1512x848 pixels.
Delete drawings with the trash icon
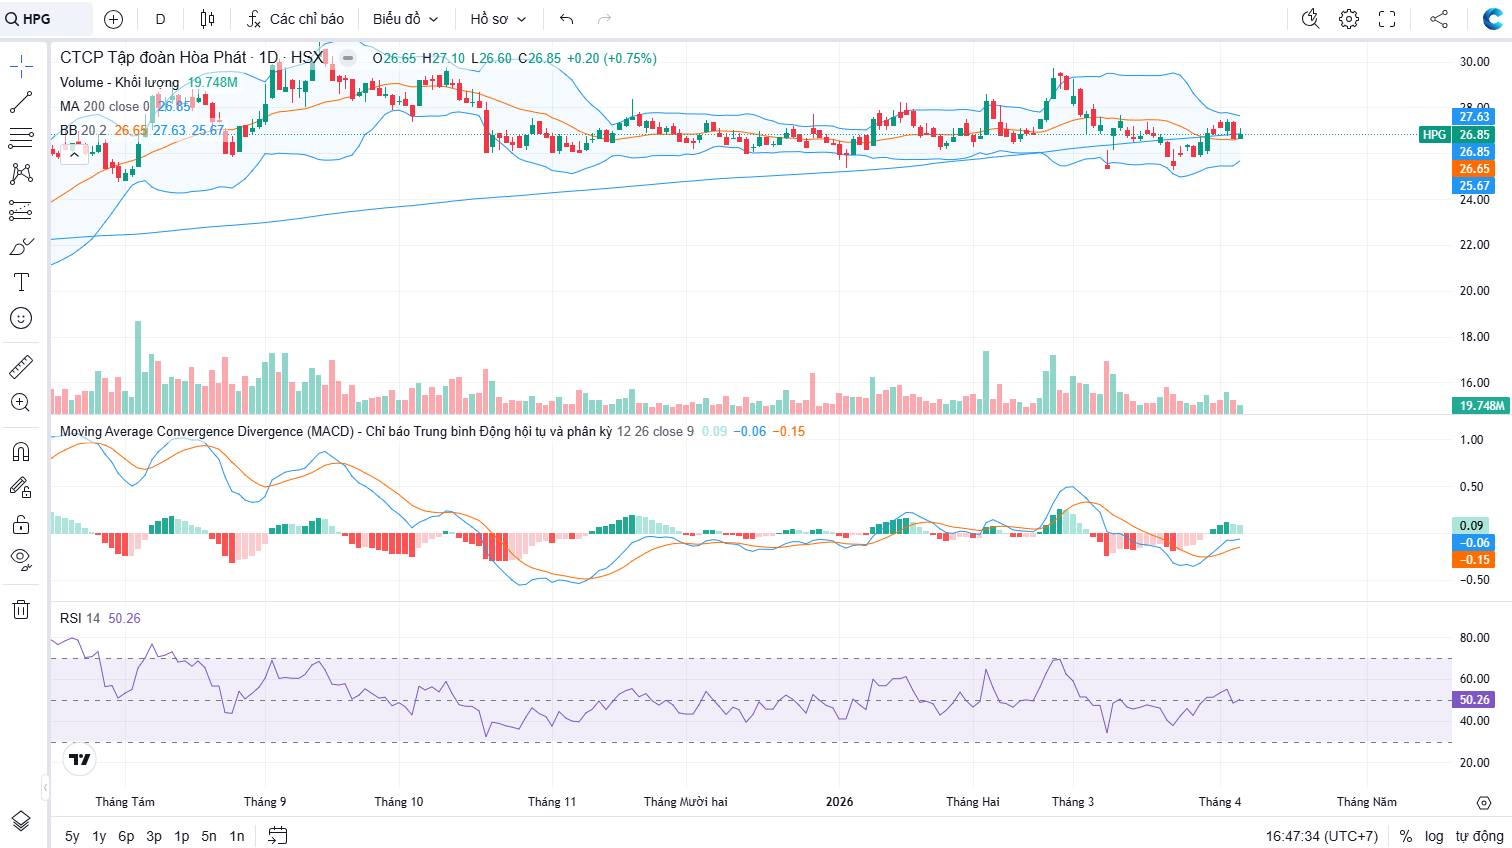point(21,610)
